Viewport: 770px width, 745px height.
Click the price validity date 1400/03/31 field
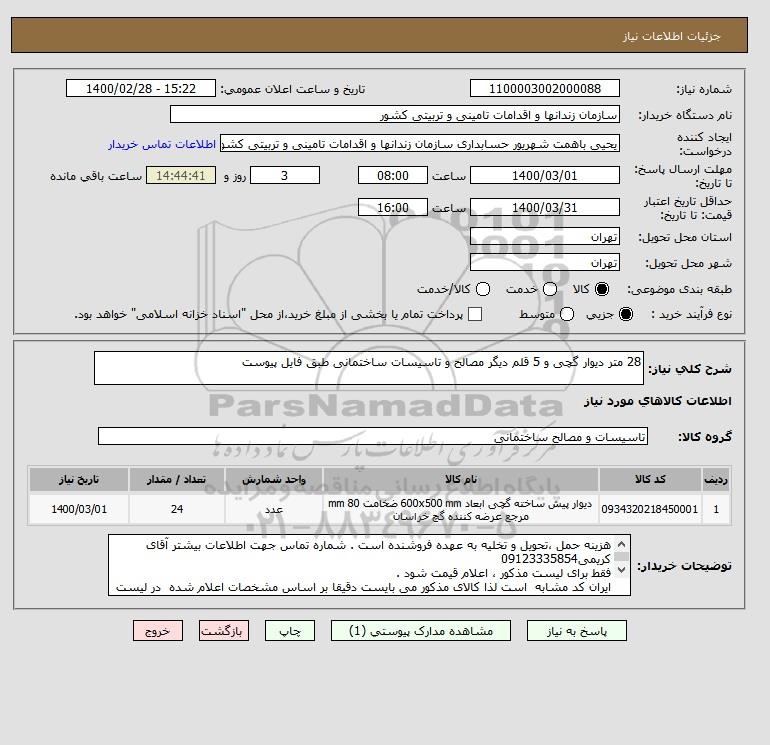[545, 207]
